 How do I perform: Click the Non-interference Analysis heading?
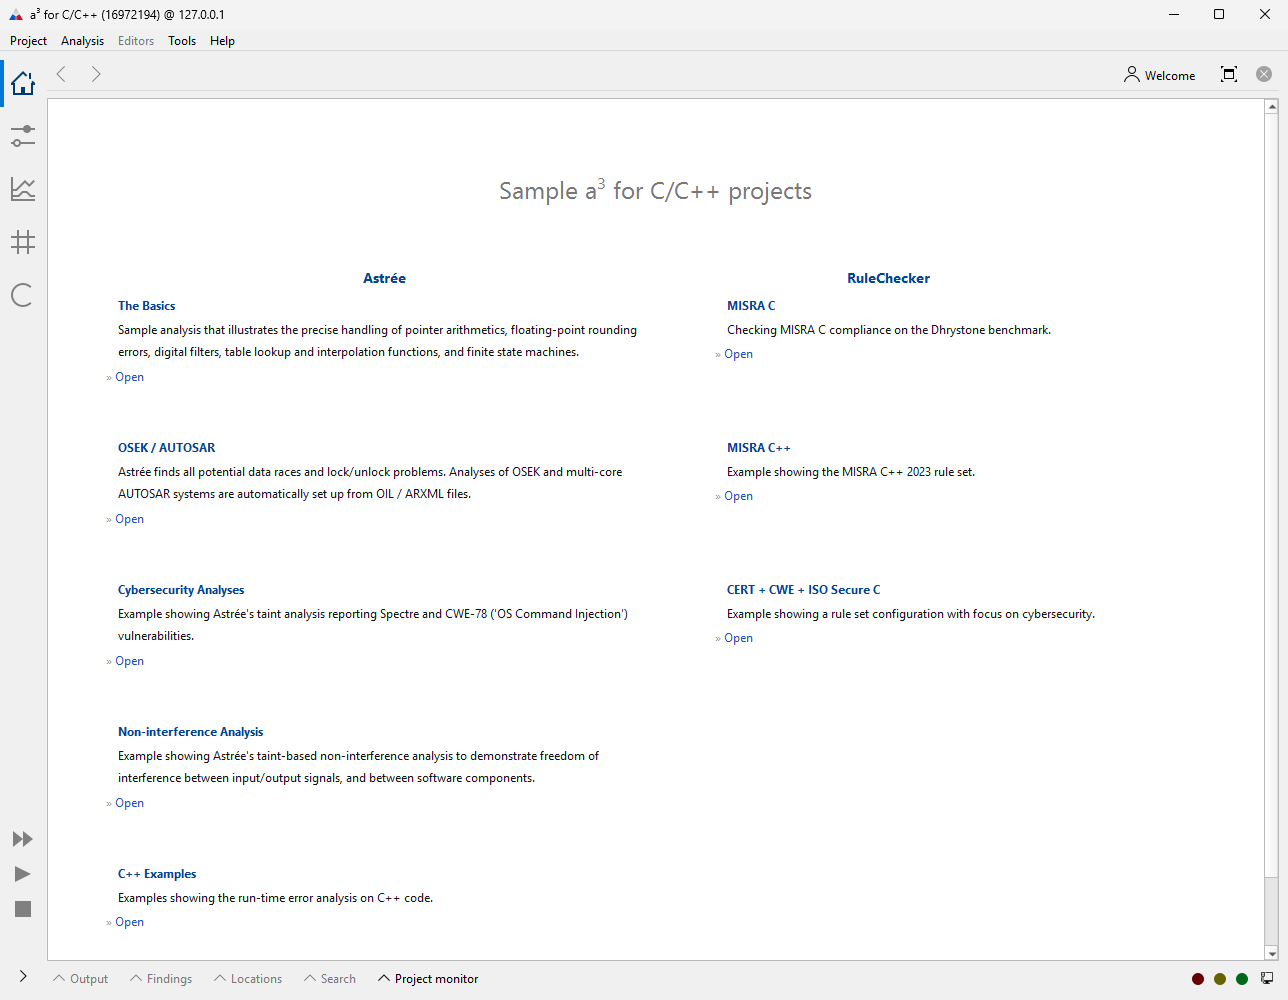pos(190,732)
